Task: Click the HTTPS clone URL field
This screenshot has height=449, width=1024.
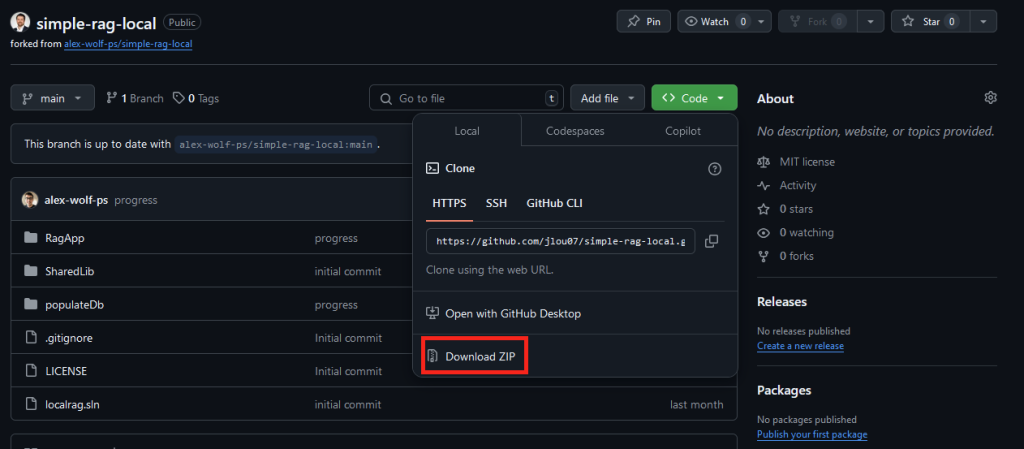Action: tap(560, 241)
